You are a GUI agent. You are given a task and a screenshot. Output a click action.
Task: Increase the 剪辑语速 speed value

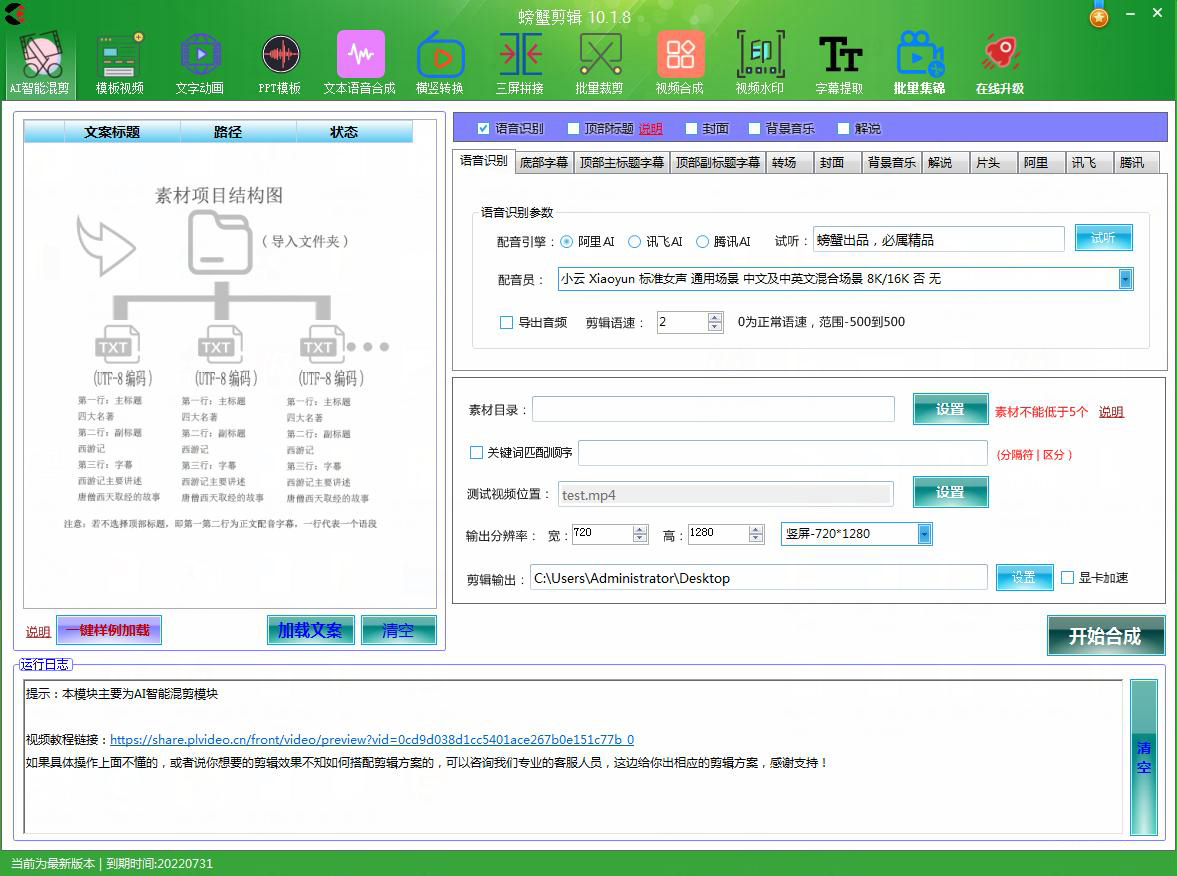(713, 317)
